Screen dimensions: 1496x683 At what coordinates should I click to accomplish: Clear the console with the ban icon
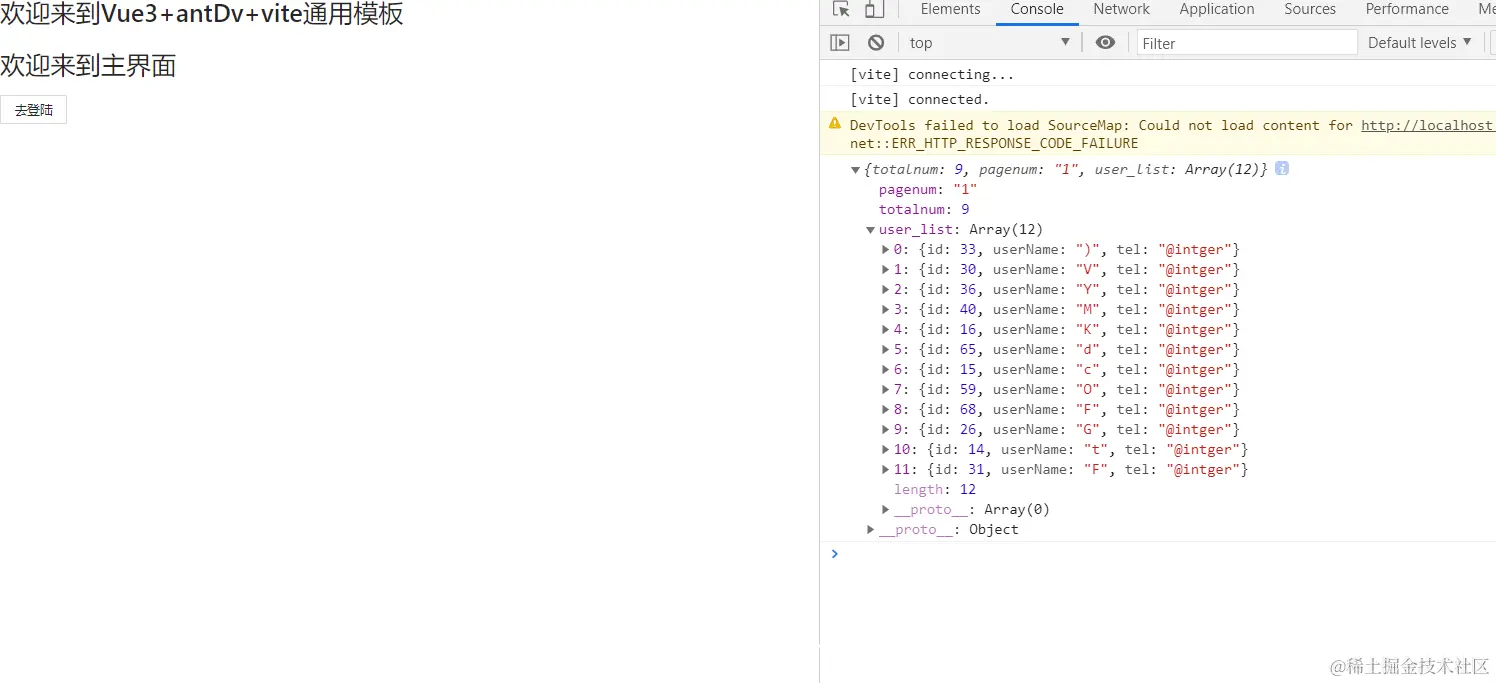click(876, 42)
